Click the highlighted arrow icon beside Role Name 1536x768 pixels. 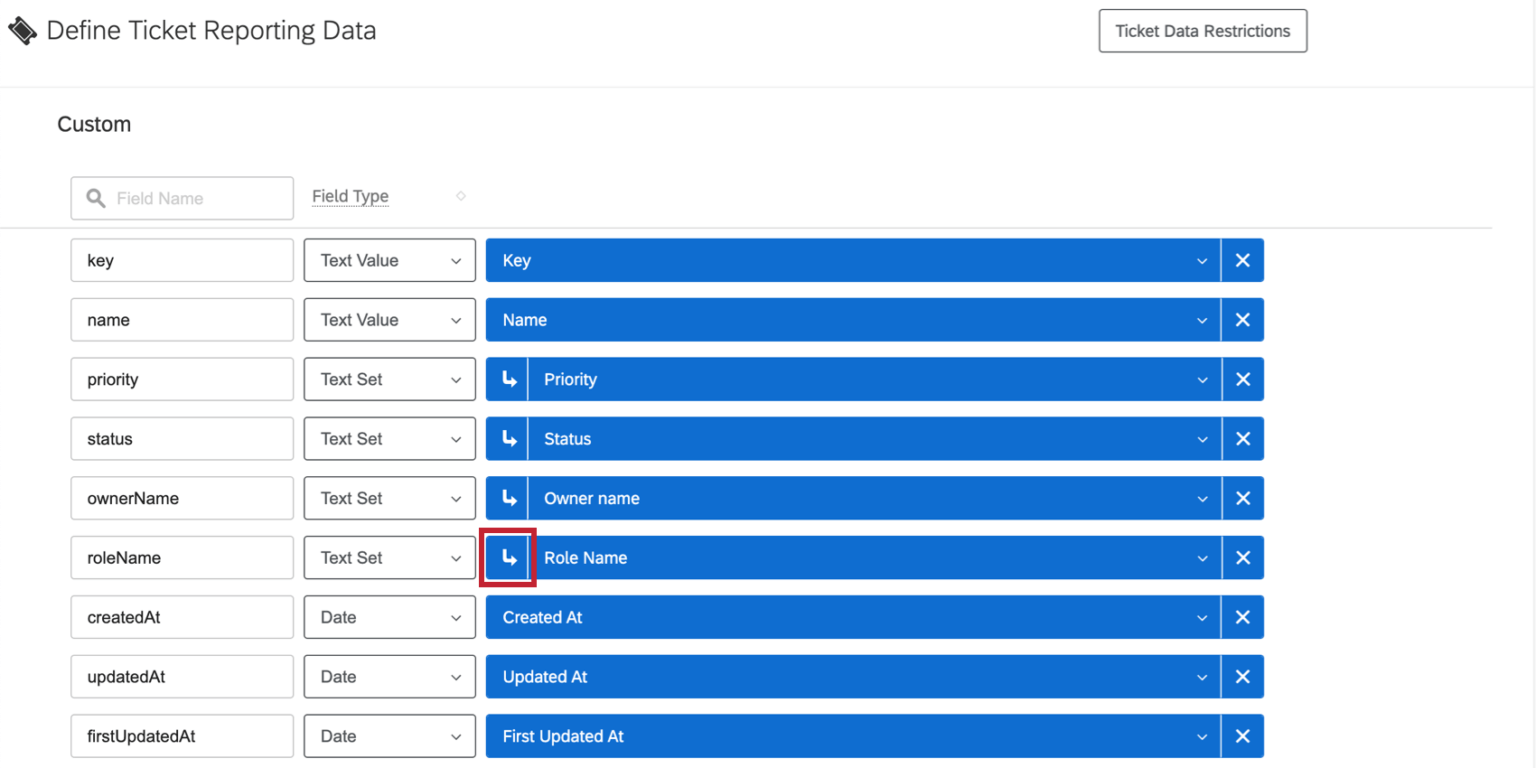click(507, 557)
